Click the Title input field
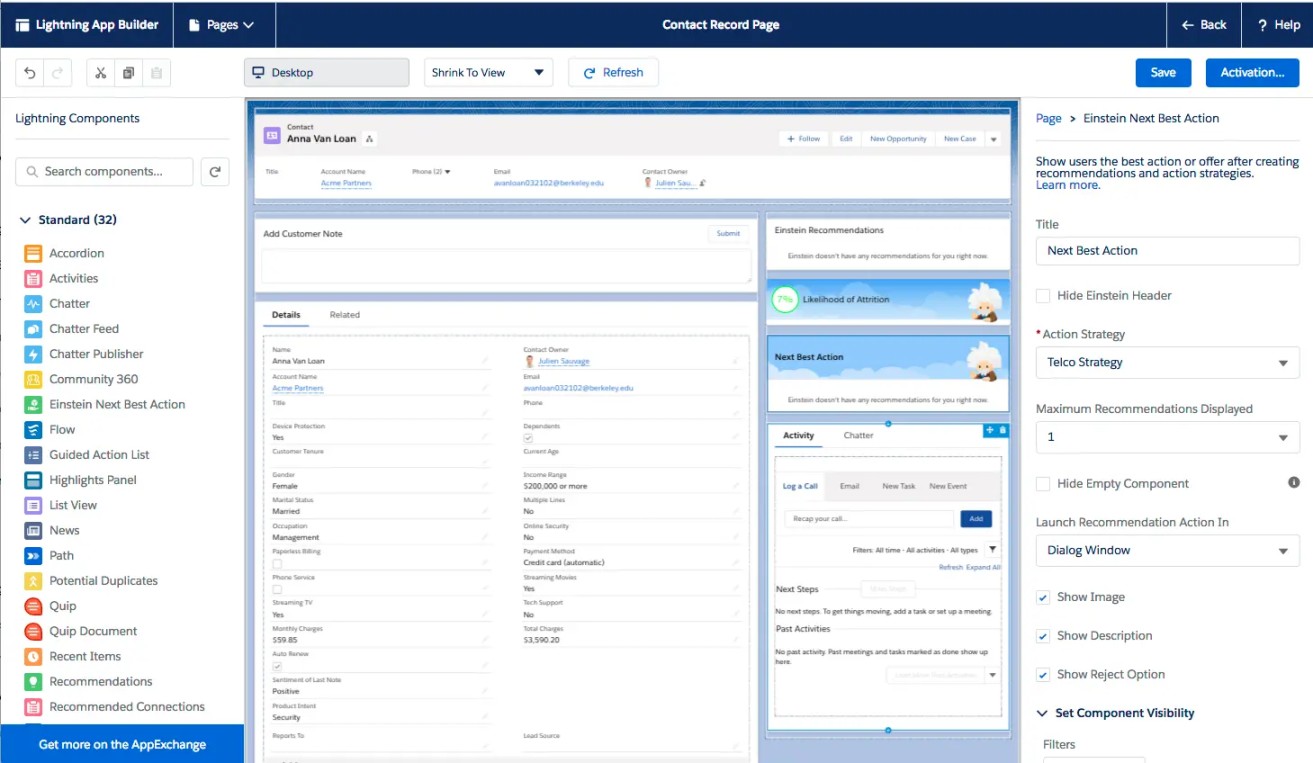 pyautogui.click(x=1167, y=251)
